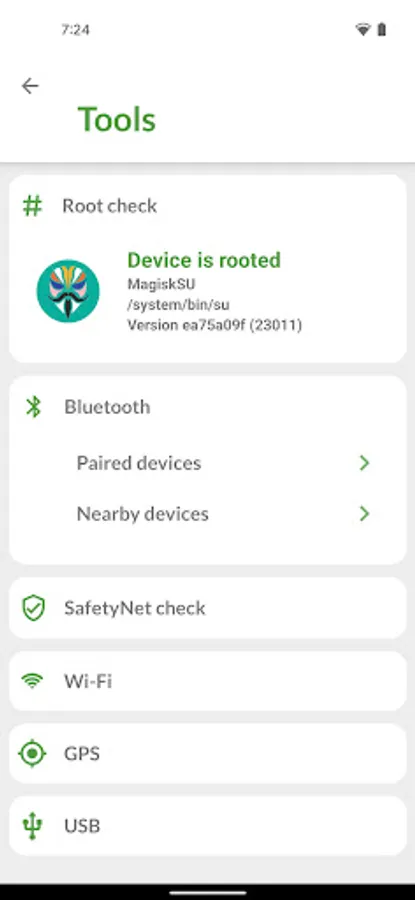Open the Wi-Fi tool card

207,681
